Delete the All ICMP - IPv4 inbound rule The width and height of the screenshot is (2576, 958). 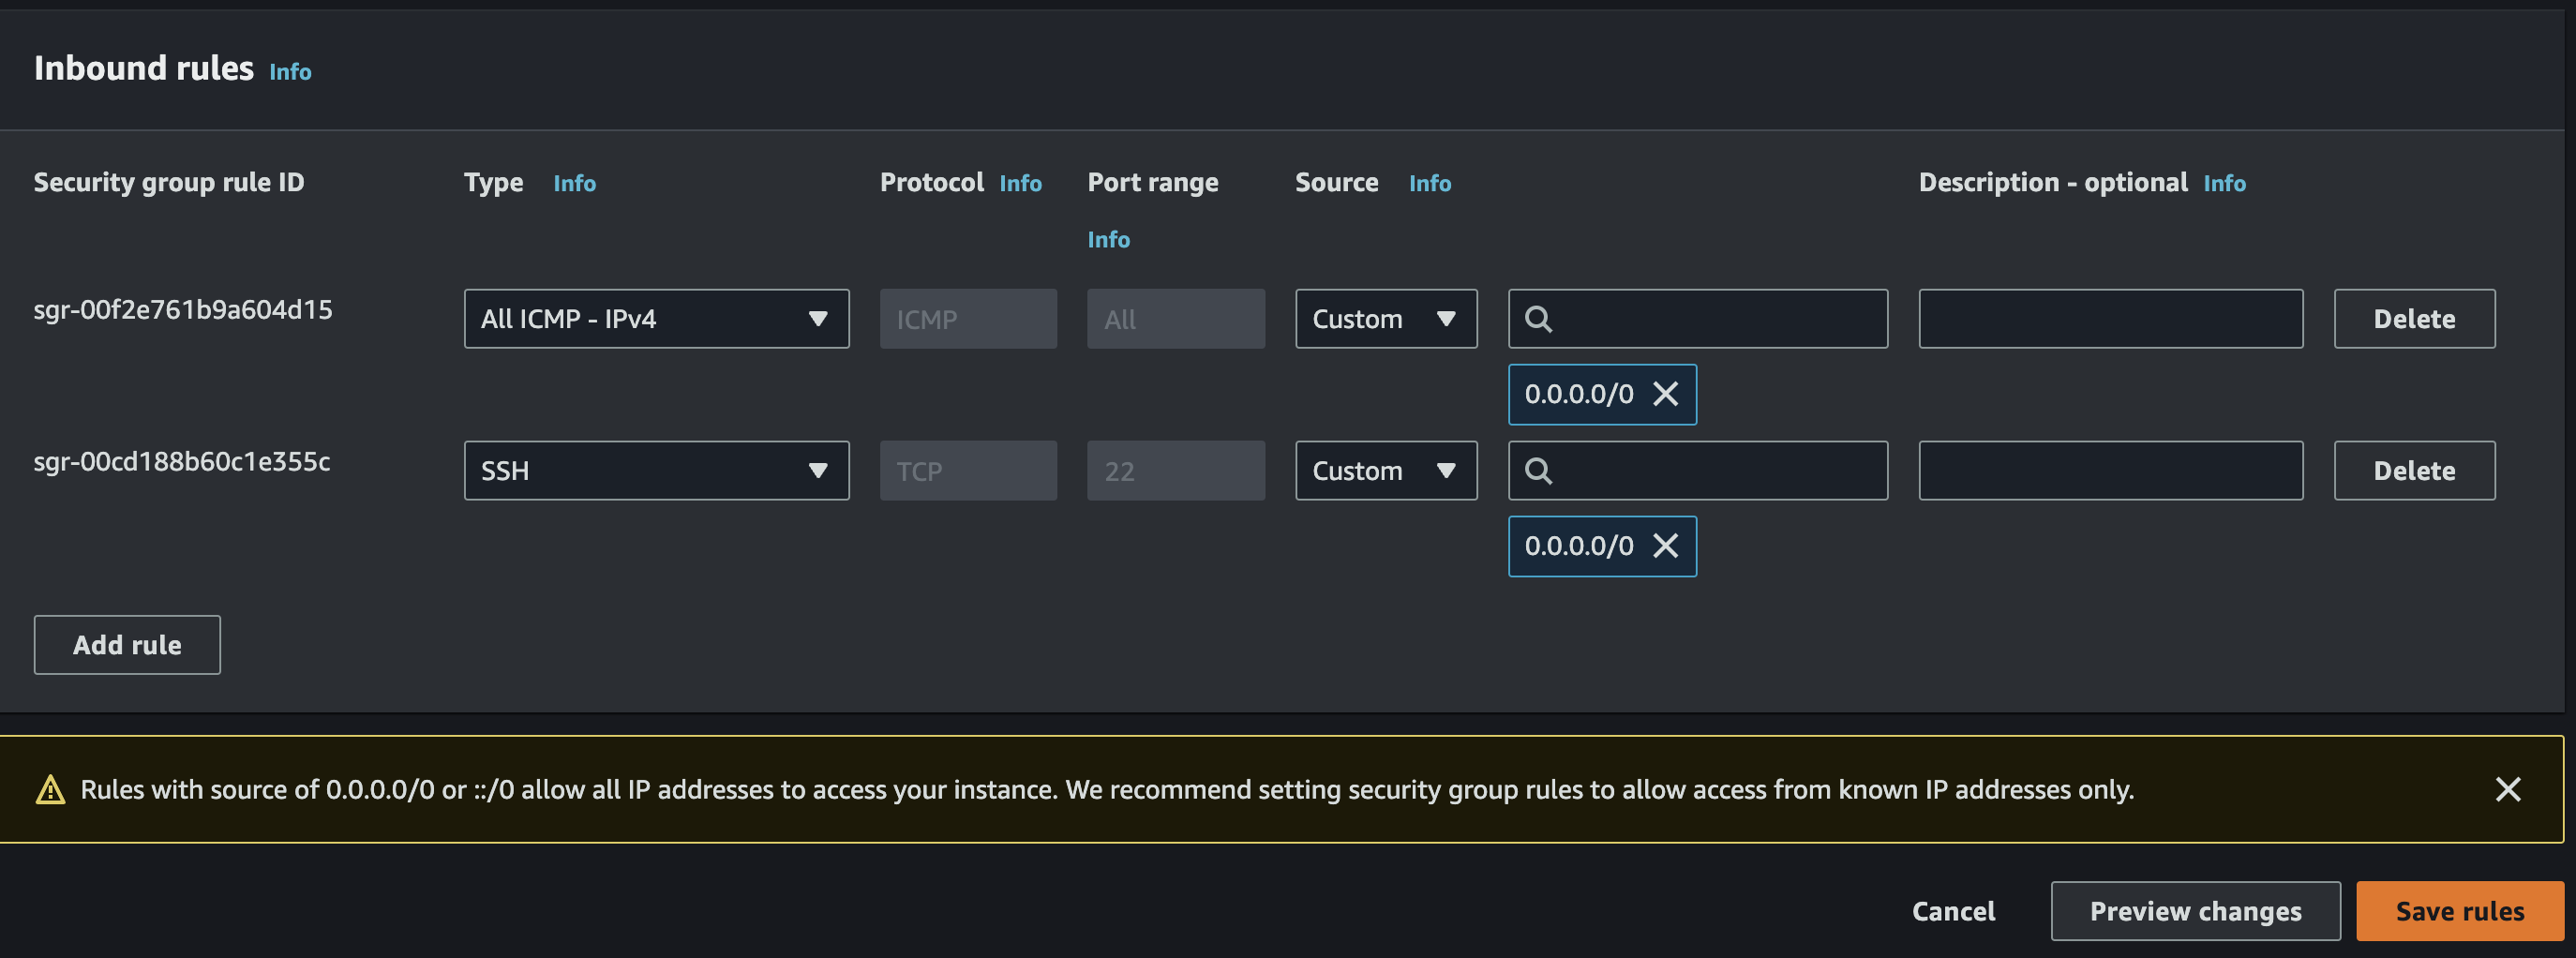(x=2412, y=318)
